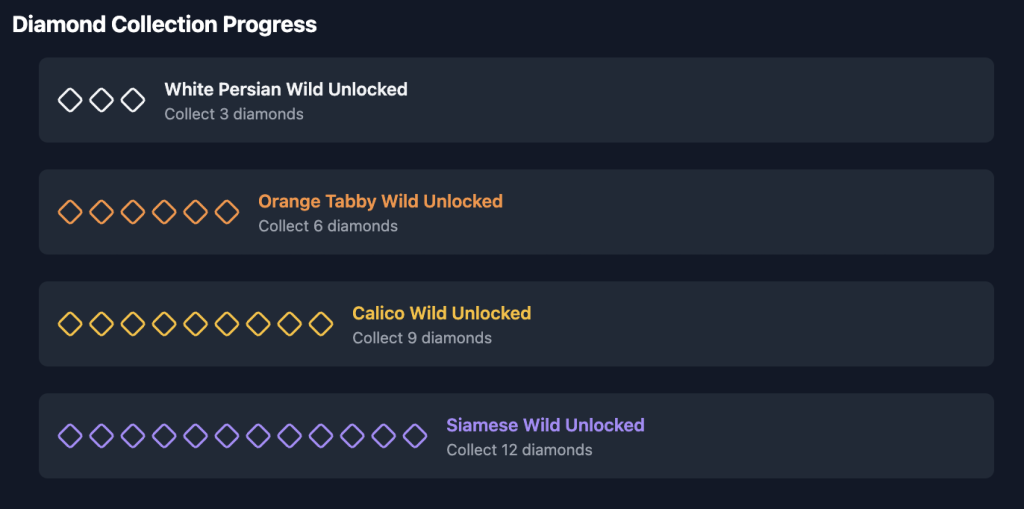Click the third orange tabby diamond
The image size is (1024, 509).
133,212
